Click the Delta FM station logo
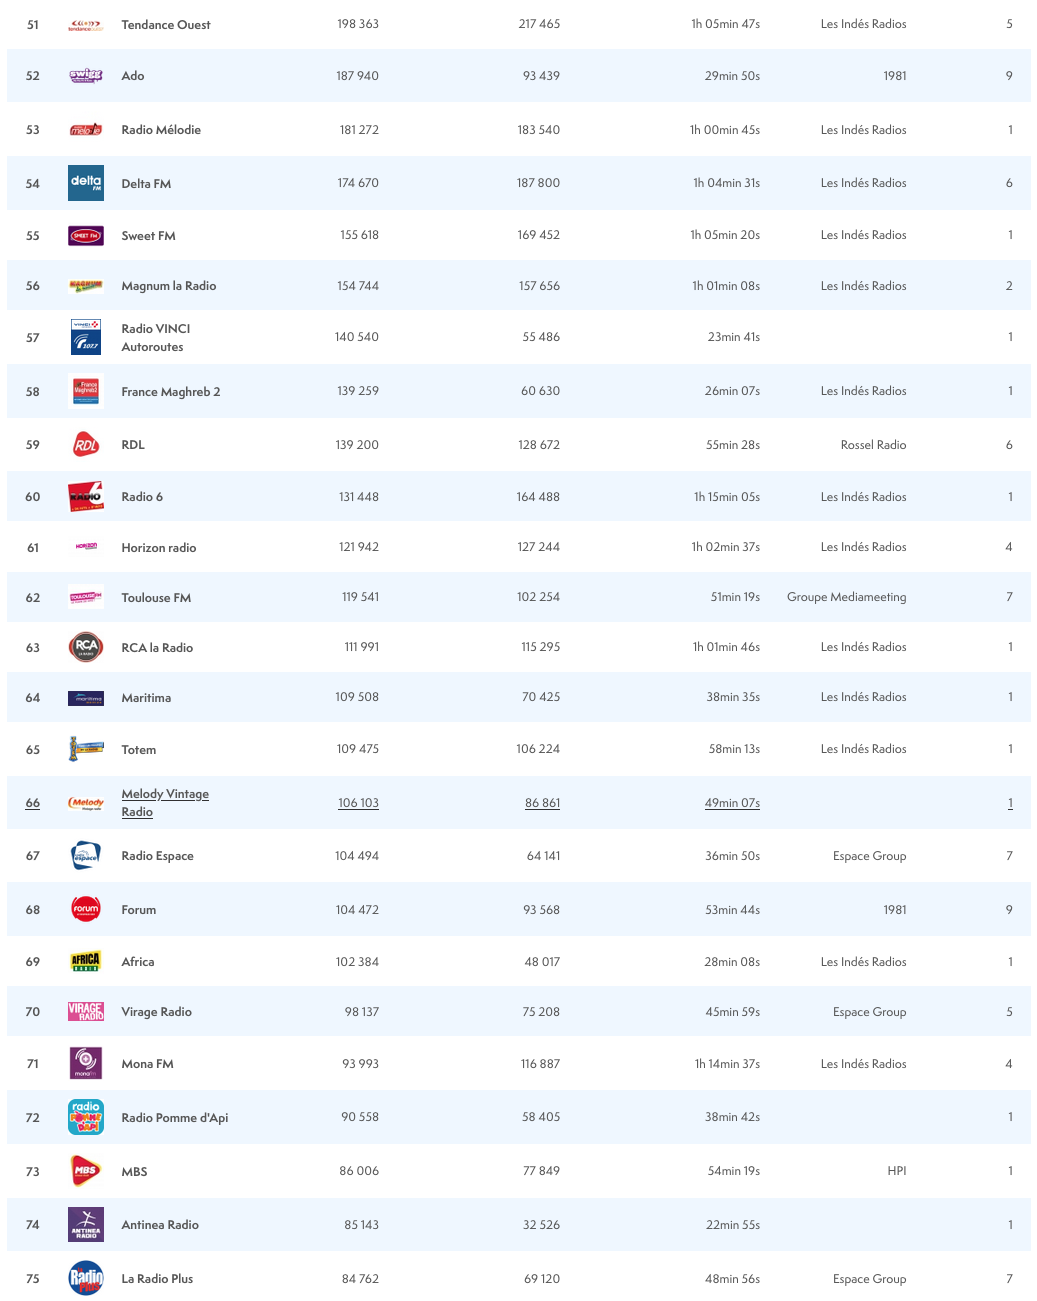This screenshot has width=1037, height=1301. (x=86, y=183)
